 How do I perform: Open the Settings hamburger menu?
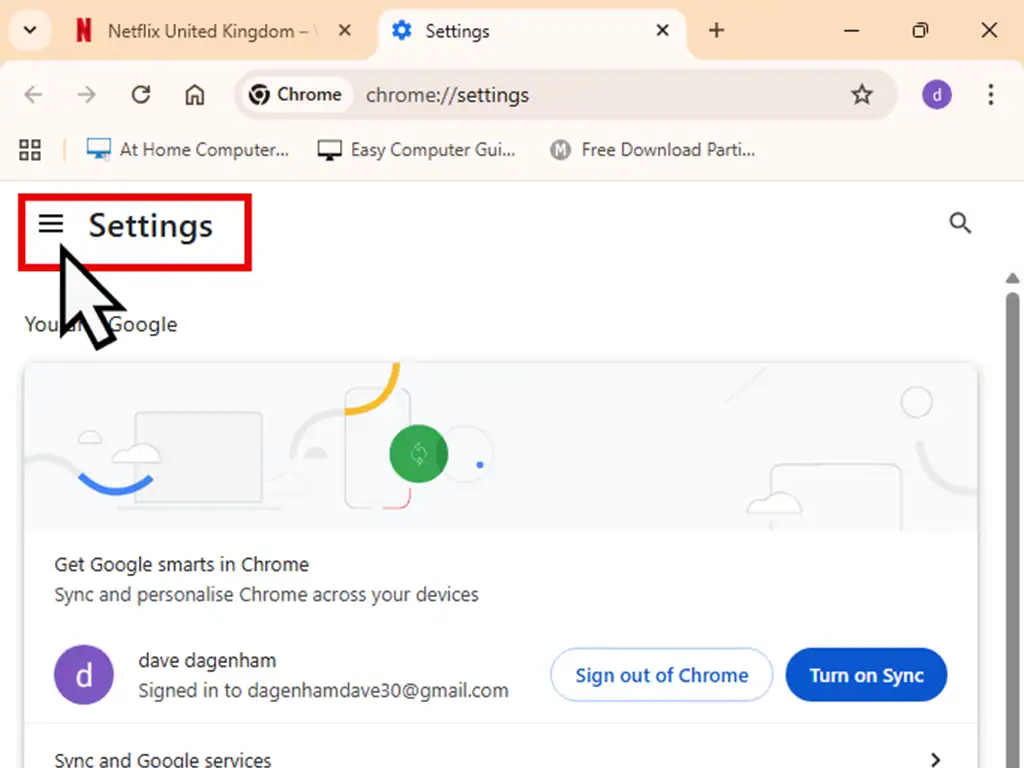(51, 224)
